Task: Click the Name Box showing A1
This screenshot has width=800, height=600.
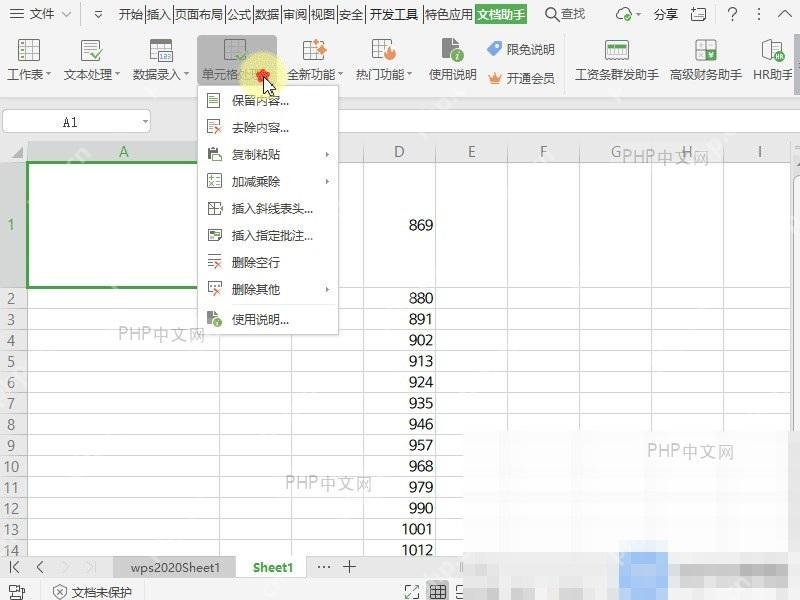Action: 70,121
